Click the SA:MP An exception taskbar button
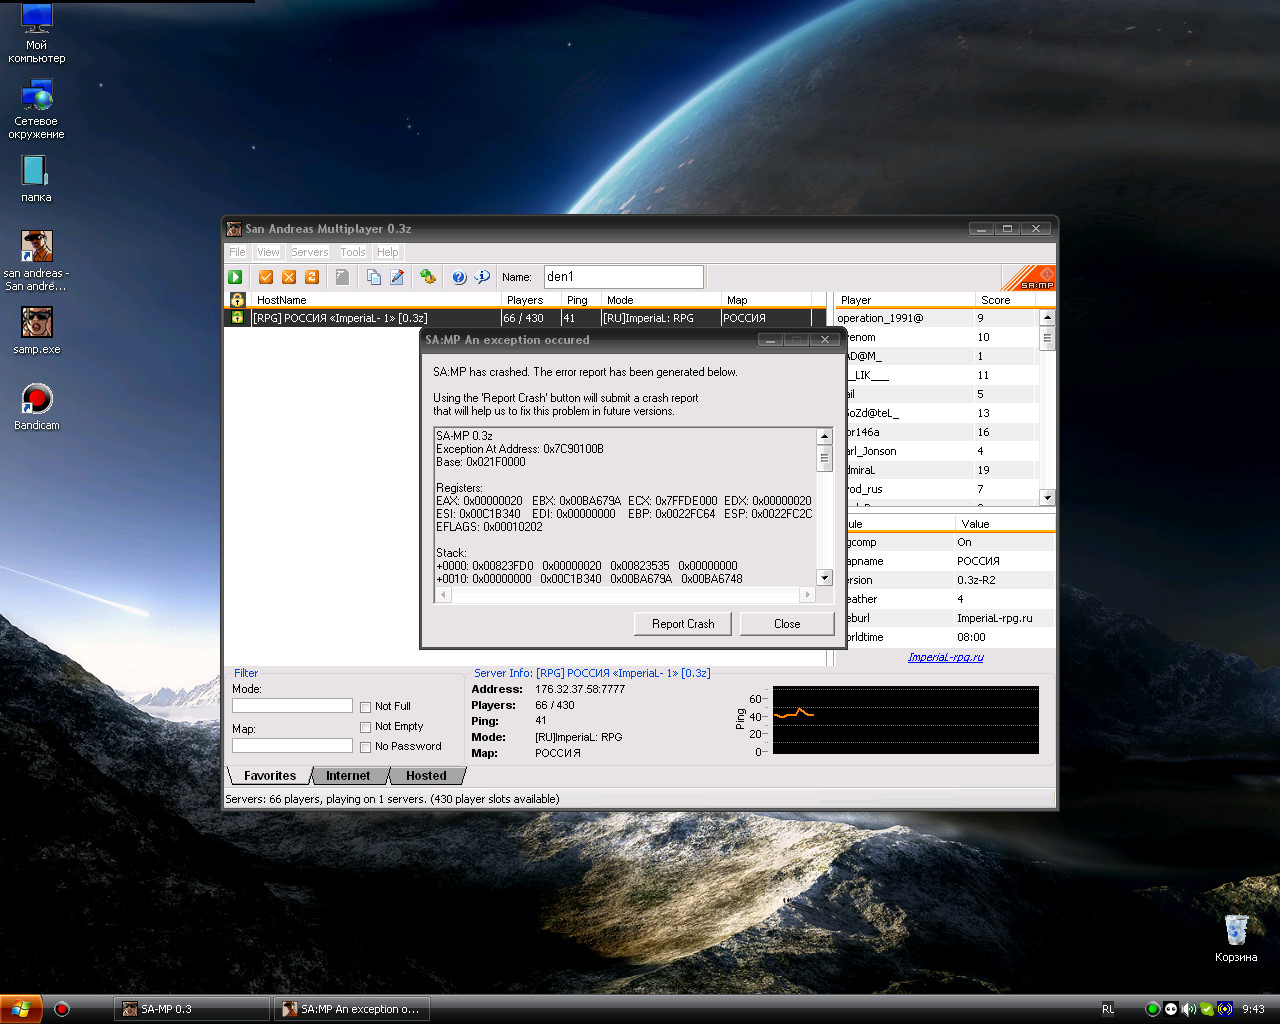This screenshot has width=1280, height=1024. (352, 1009)
